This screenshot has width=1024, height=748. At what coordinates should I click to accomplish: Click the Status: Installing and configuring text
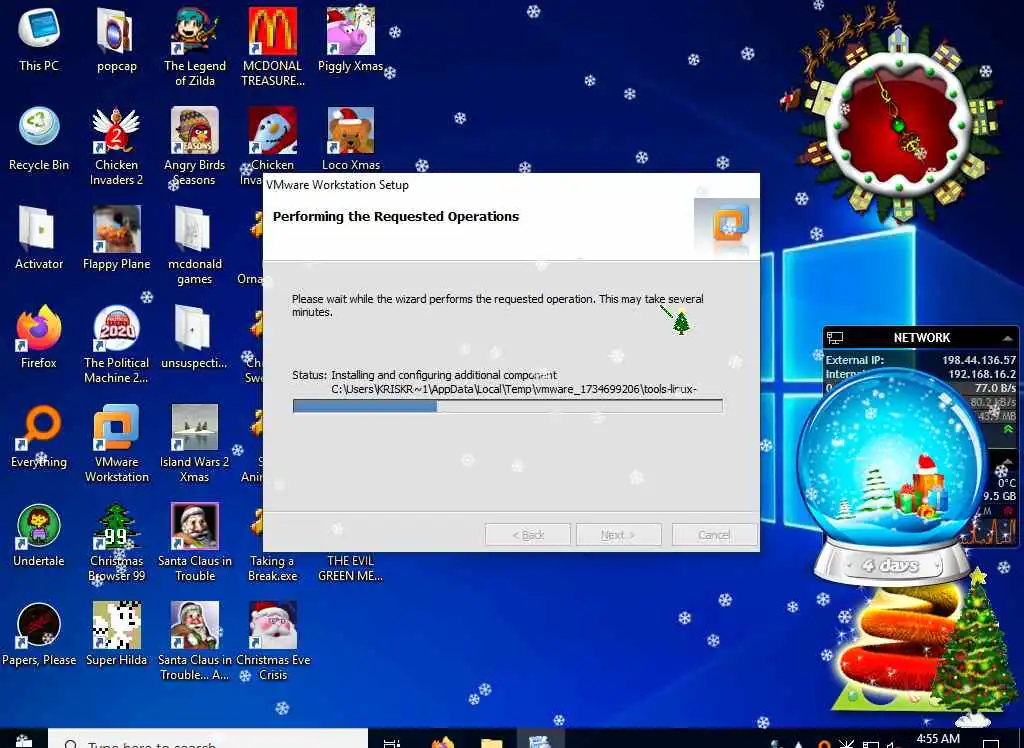(x=424, y=375)
